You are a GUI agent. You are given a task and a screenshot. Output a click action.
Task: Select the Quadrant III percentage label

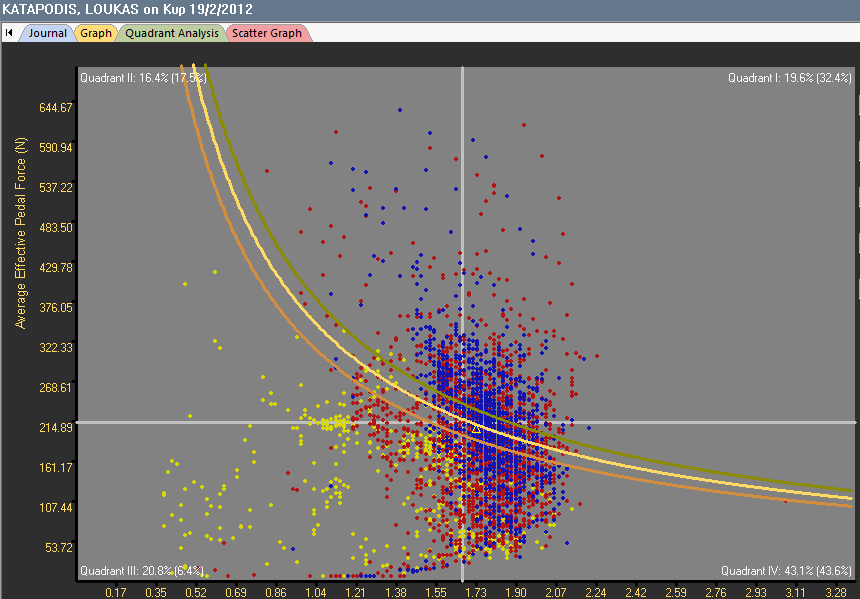point(142,571)
